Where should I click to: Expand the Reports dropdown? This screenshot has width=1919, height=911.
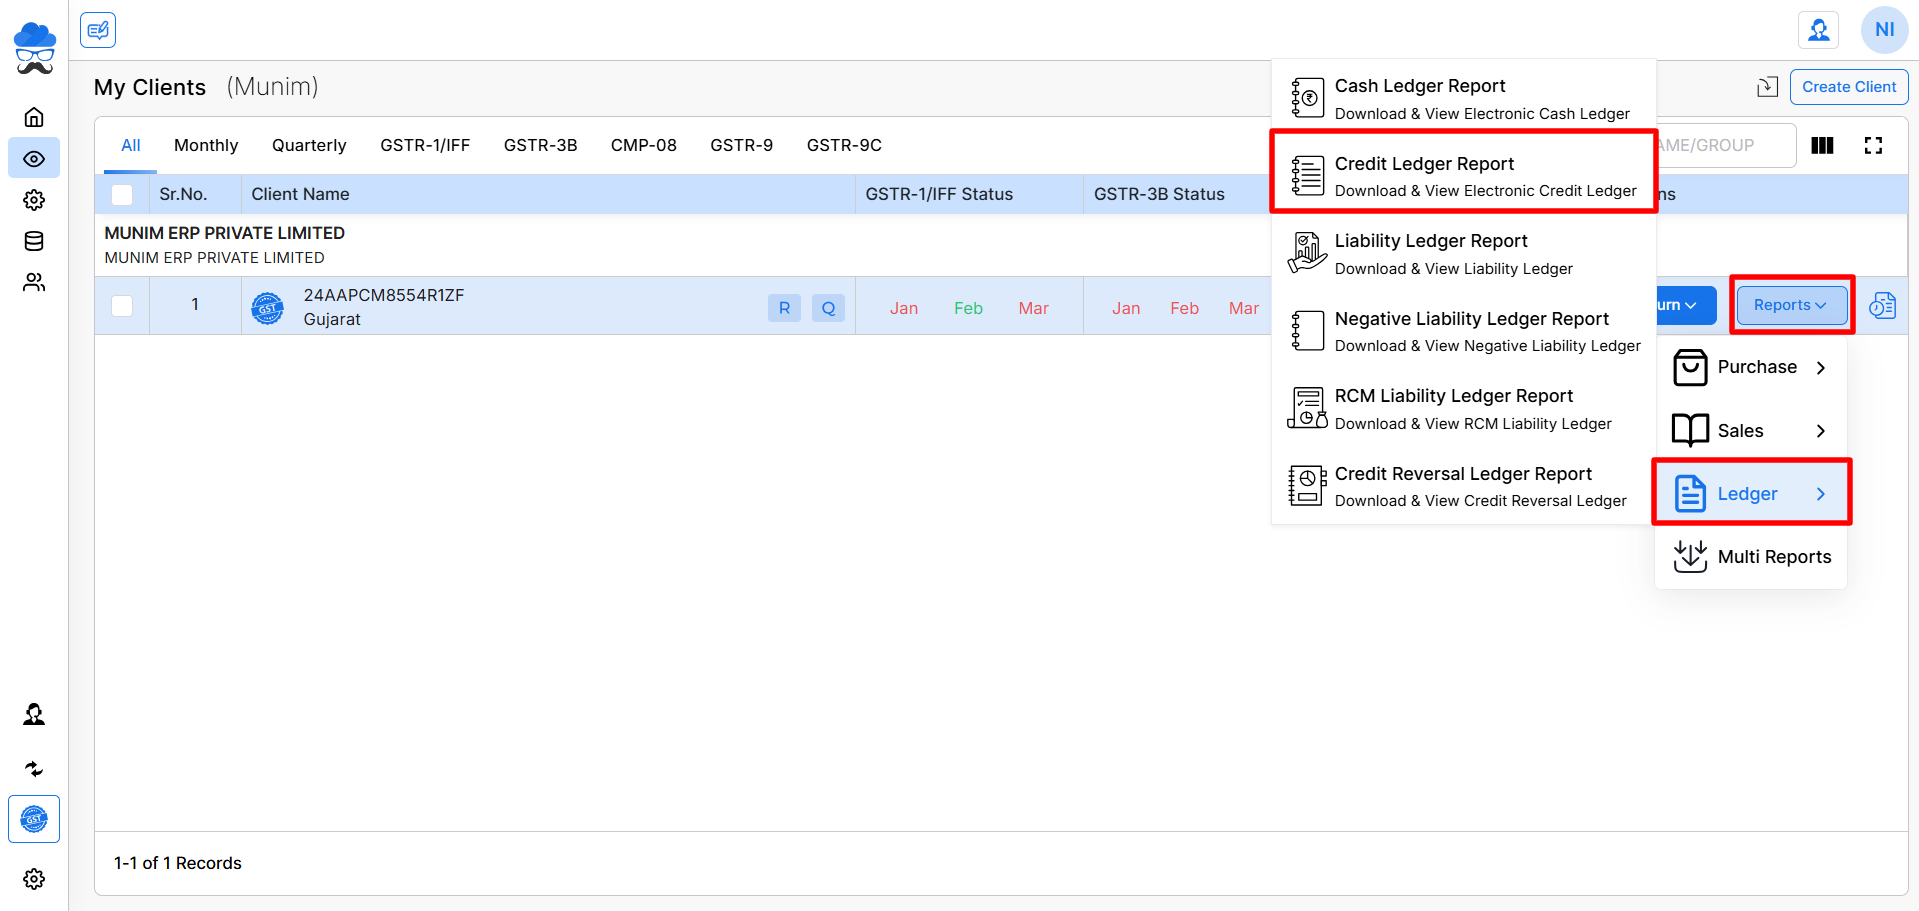pyautogui.click(x=1791, y=305)
